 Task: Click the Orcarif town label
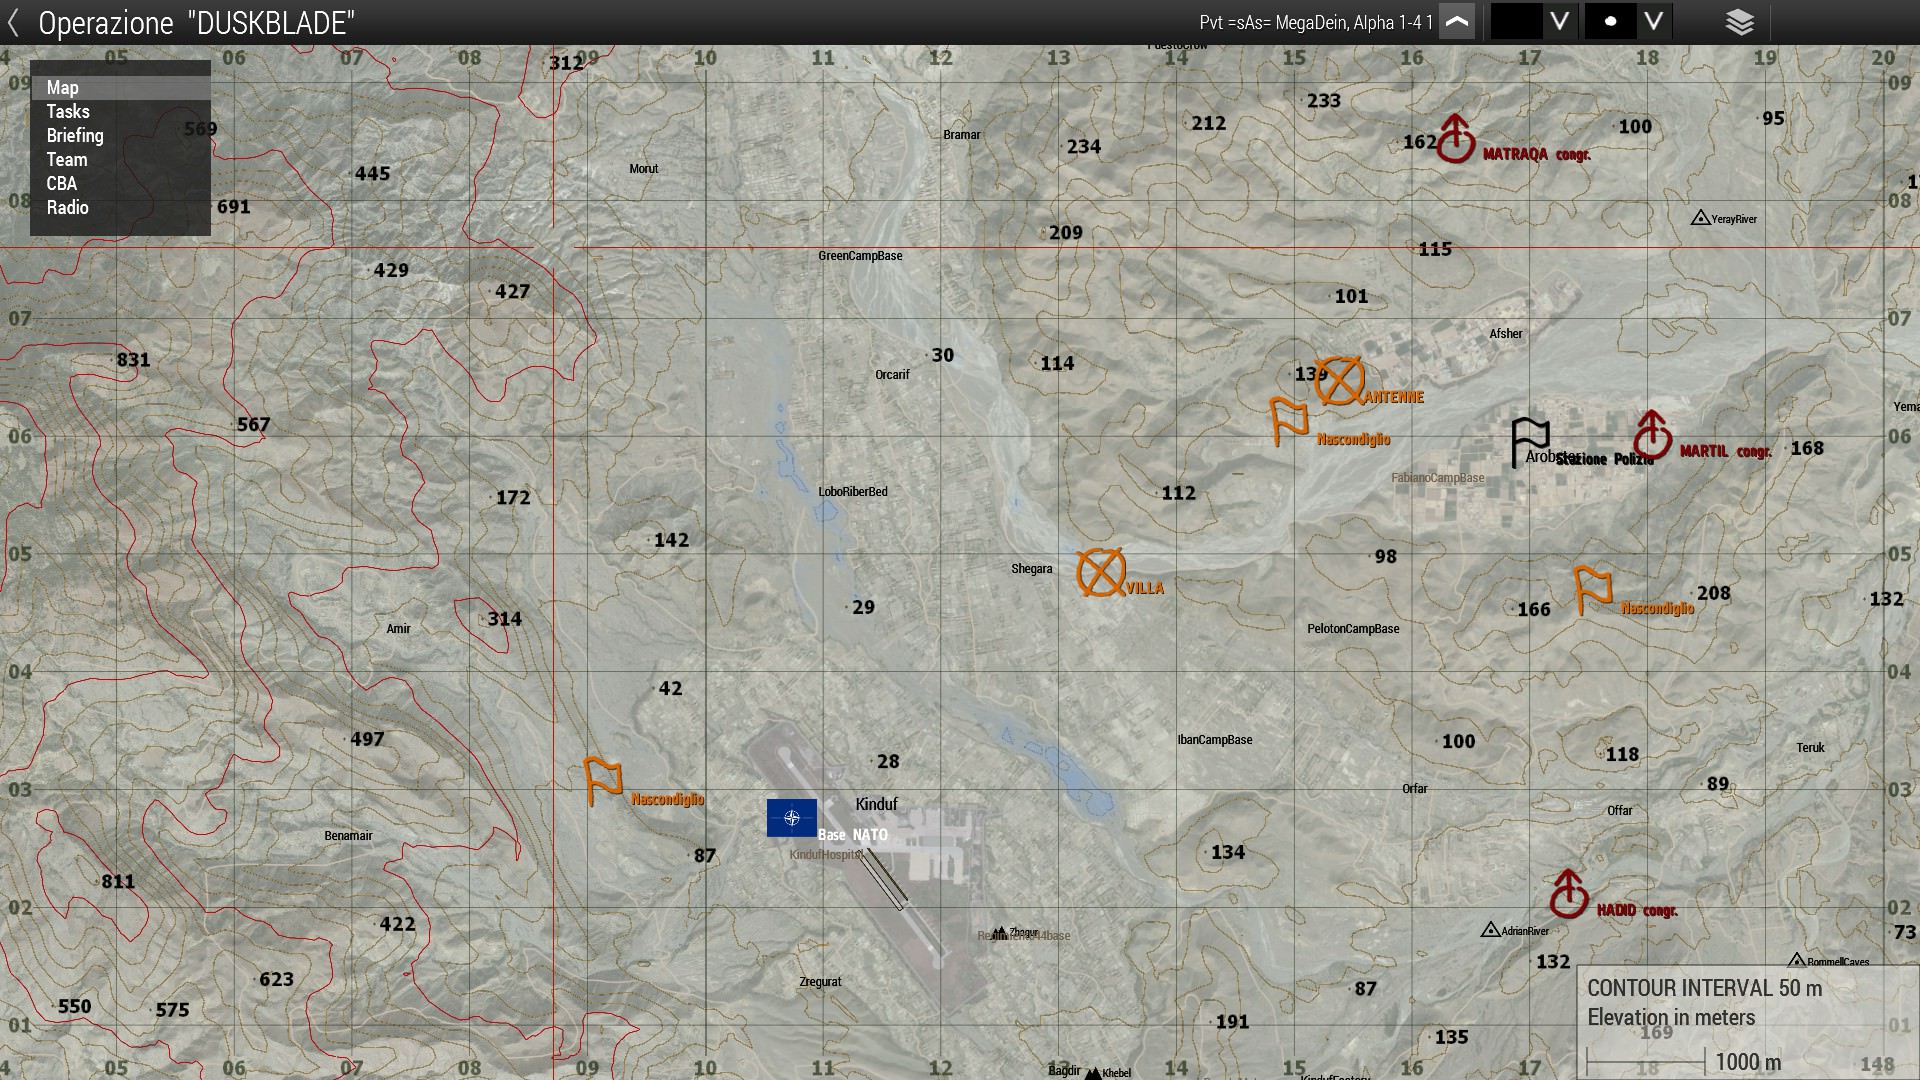(x=892, y=375)
